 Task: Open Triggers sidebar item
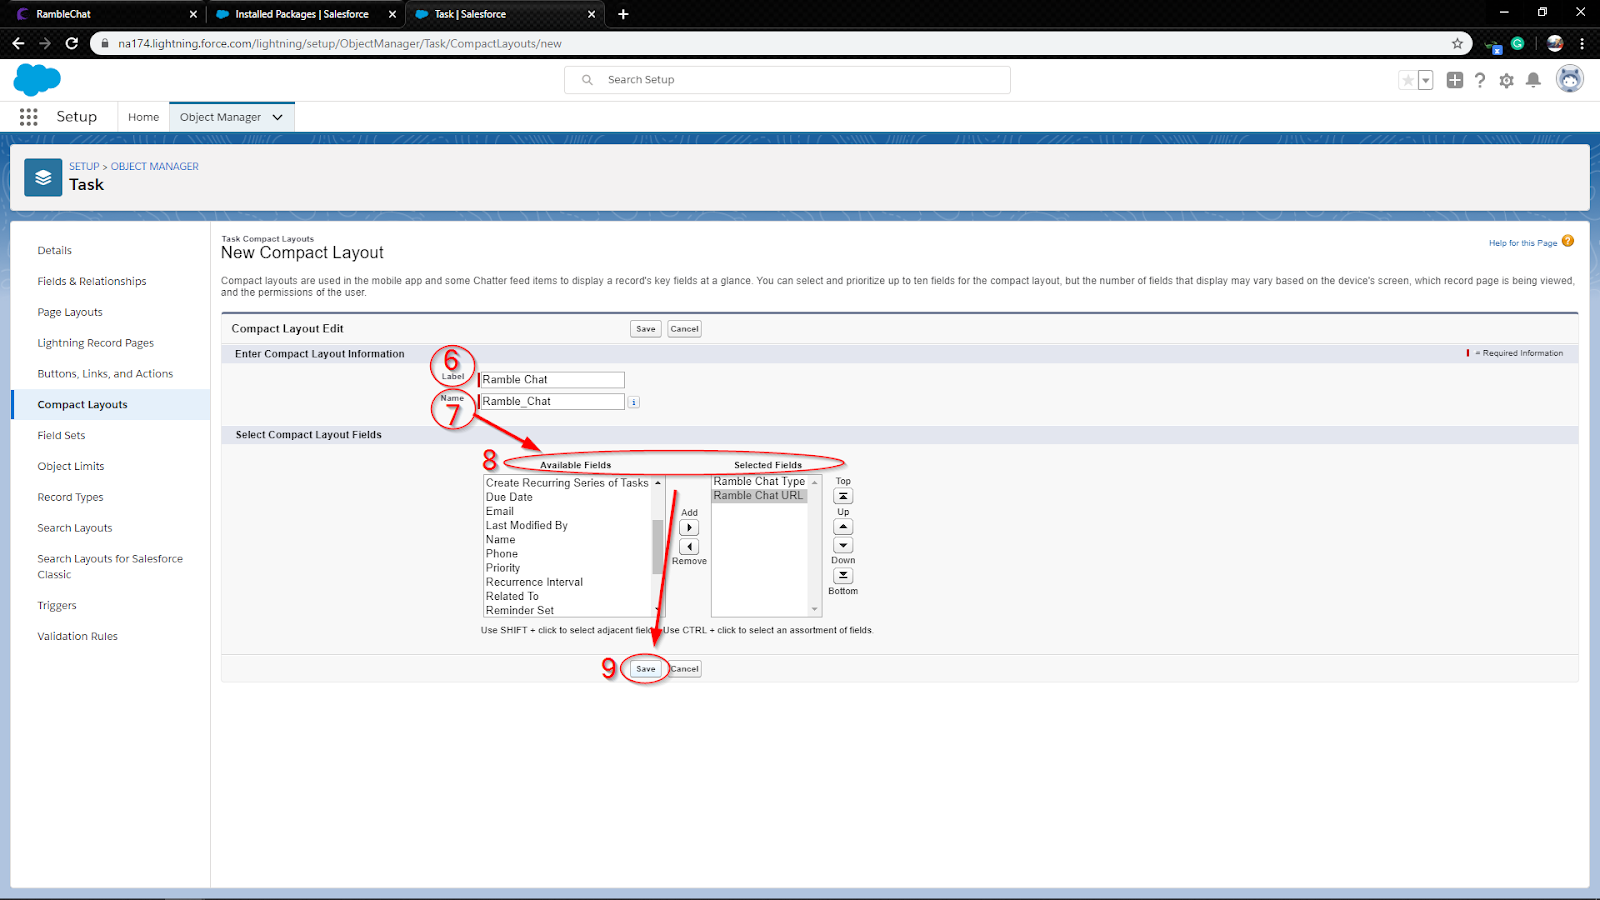pyautogui.click(x=57, y=606)
